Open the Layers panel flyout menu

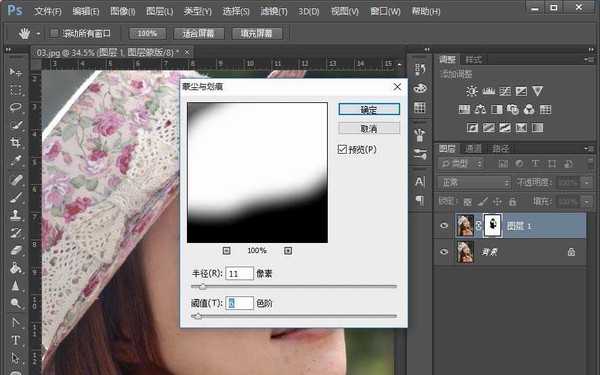point(589,148)
